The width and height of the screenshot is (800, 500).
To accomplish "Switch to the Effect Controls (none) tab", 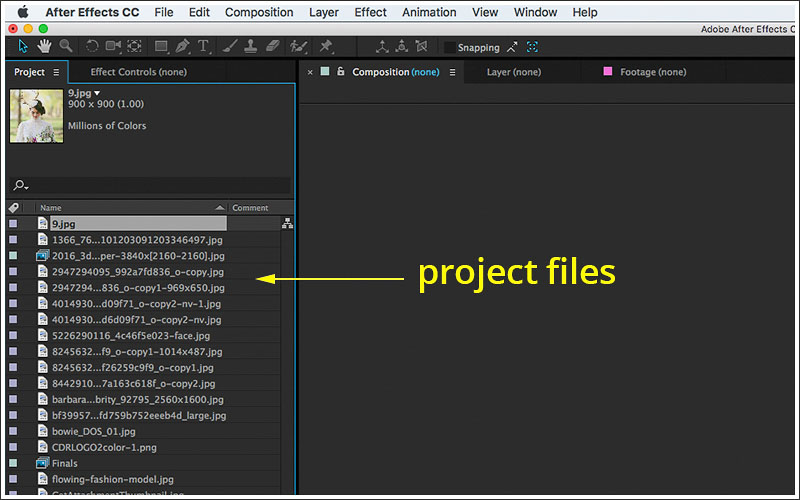I will (139, 72).
